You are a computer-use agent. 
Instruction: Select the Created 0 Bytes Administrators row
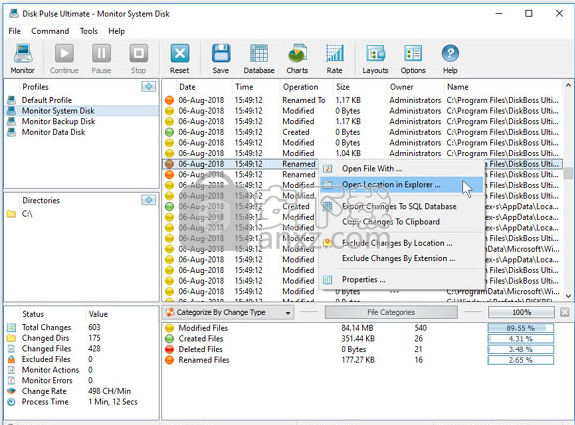click(361, 132)
